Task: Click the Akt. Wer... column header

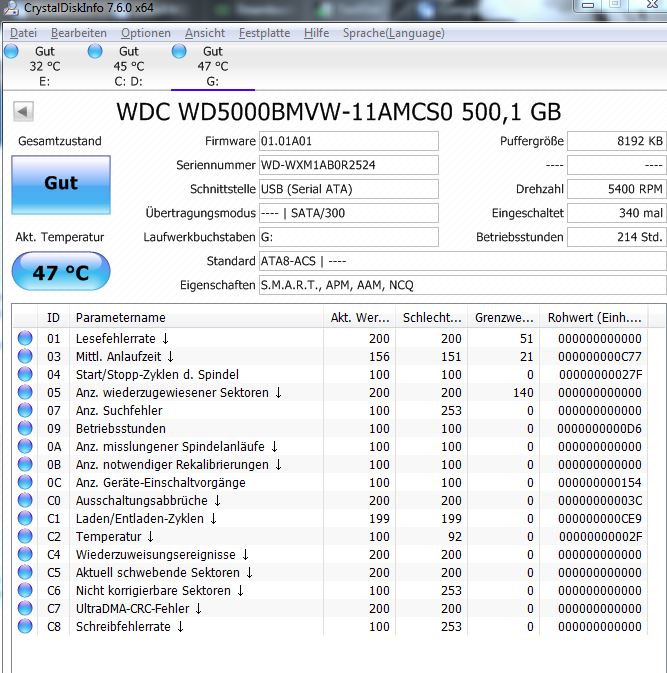Action: click(x=360, y=318)
